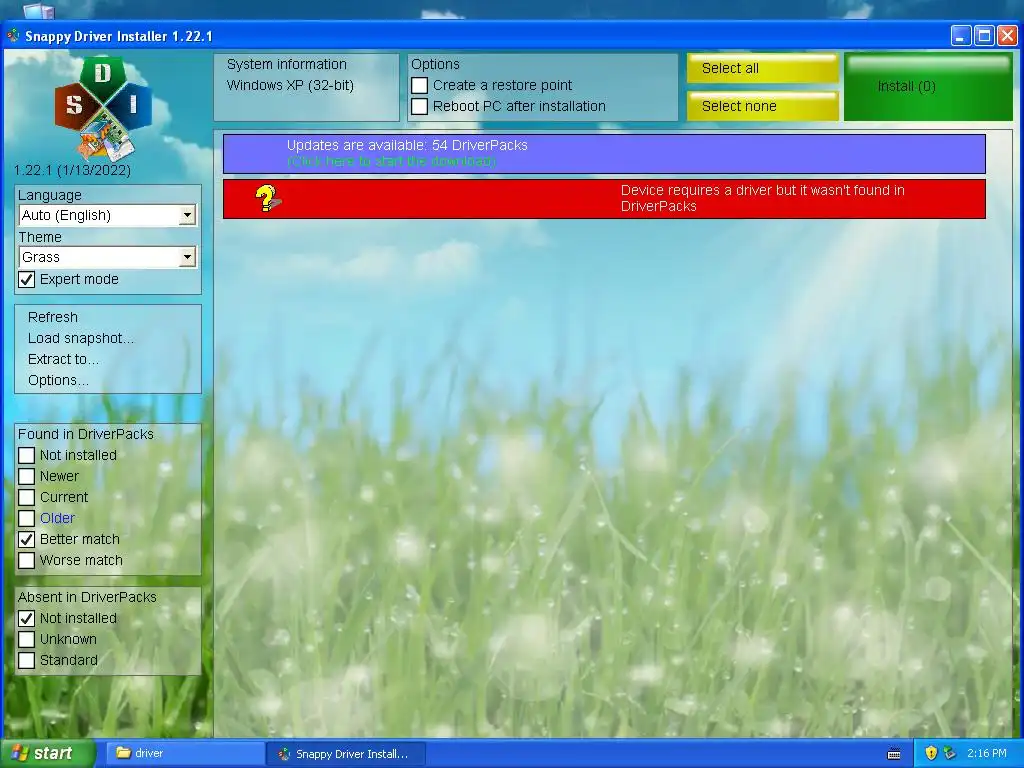Viewport: 1024px width, 768px height.
Task: Click the Snappy Driver Installer title bar icon
Action: tap(12, 36)
